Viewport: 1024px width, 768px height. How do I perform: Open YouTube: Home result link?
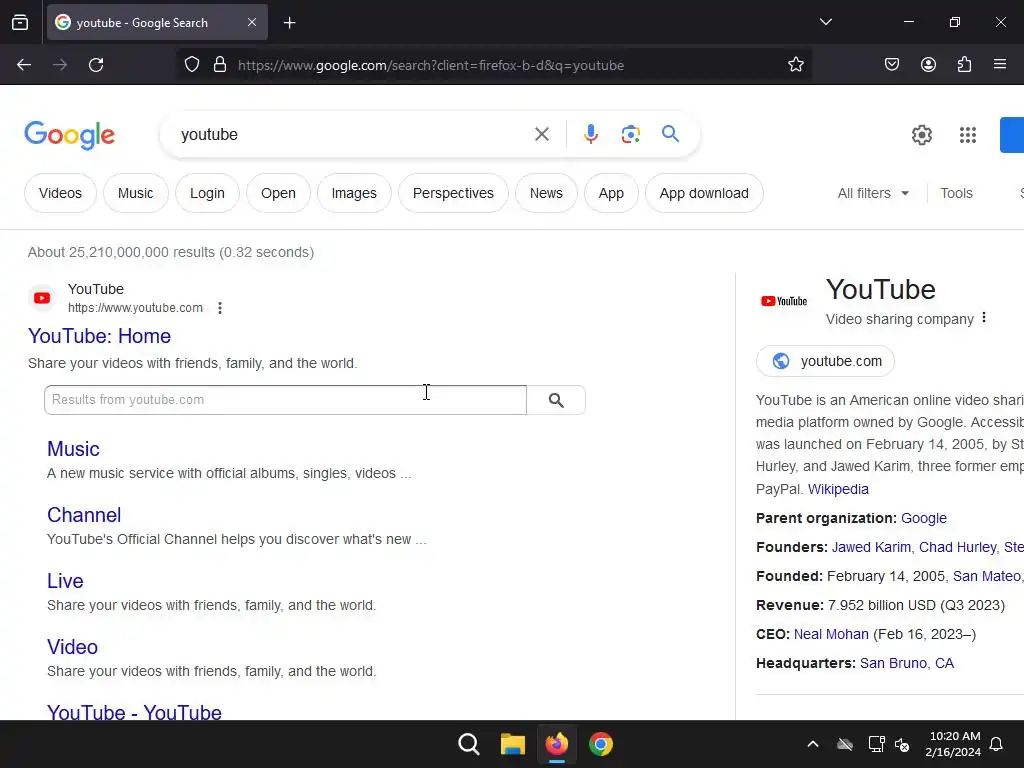click(x=99, y=336)
